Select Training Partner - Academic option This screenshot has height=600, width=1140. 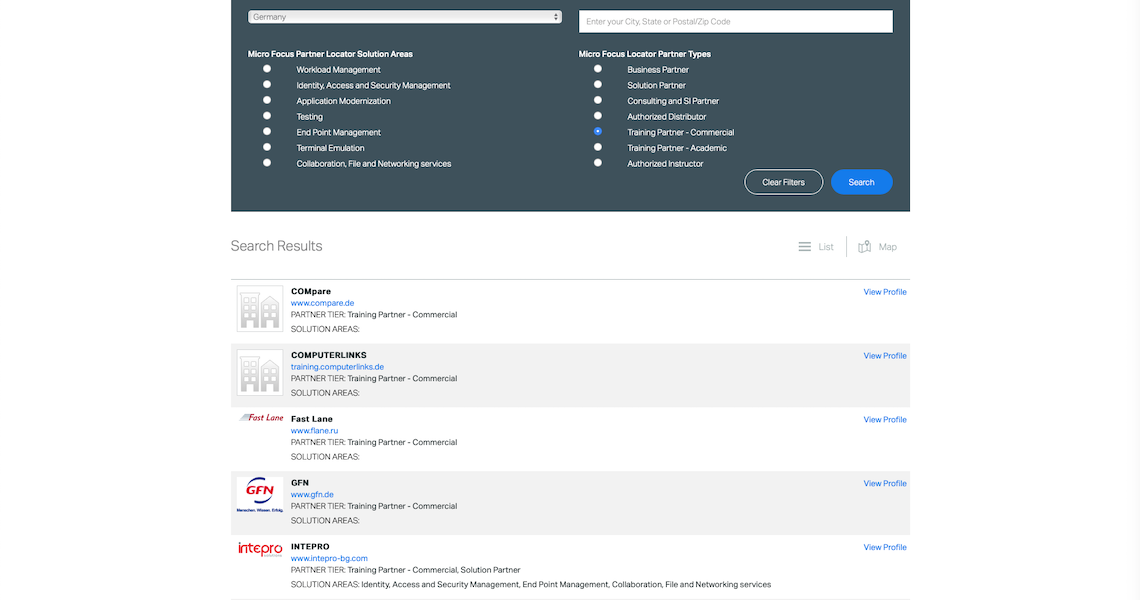[x=598, y=147]
